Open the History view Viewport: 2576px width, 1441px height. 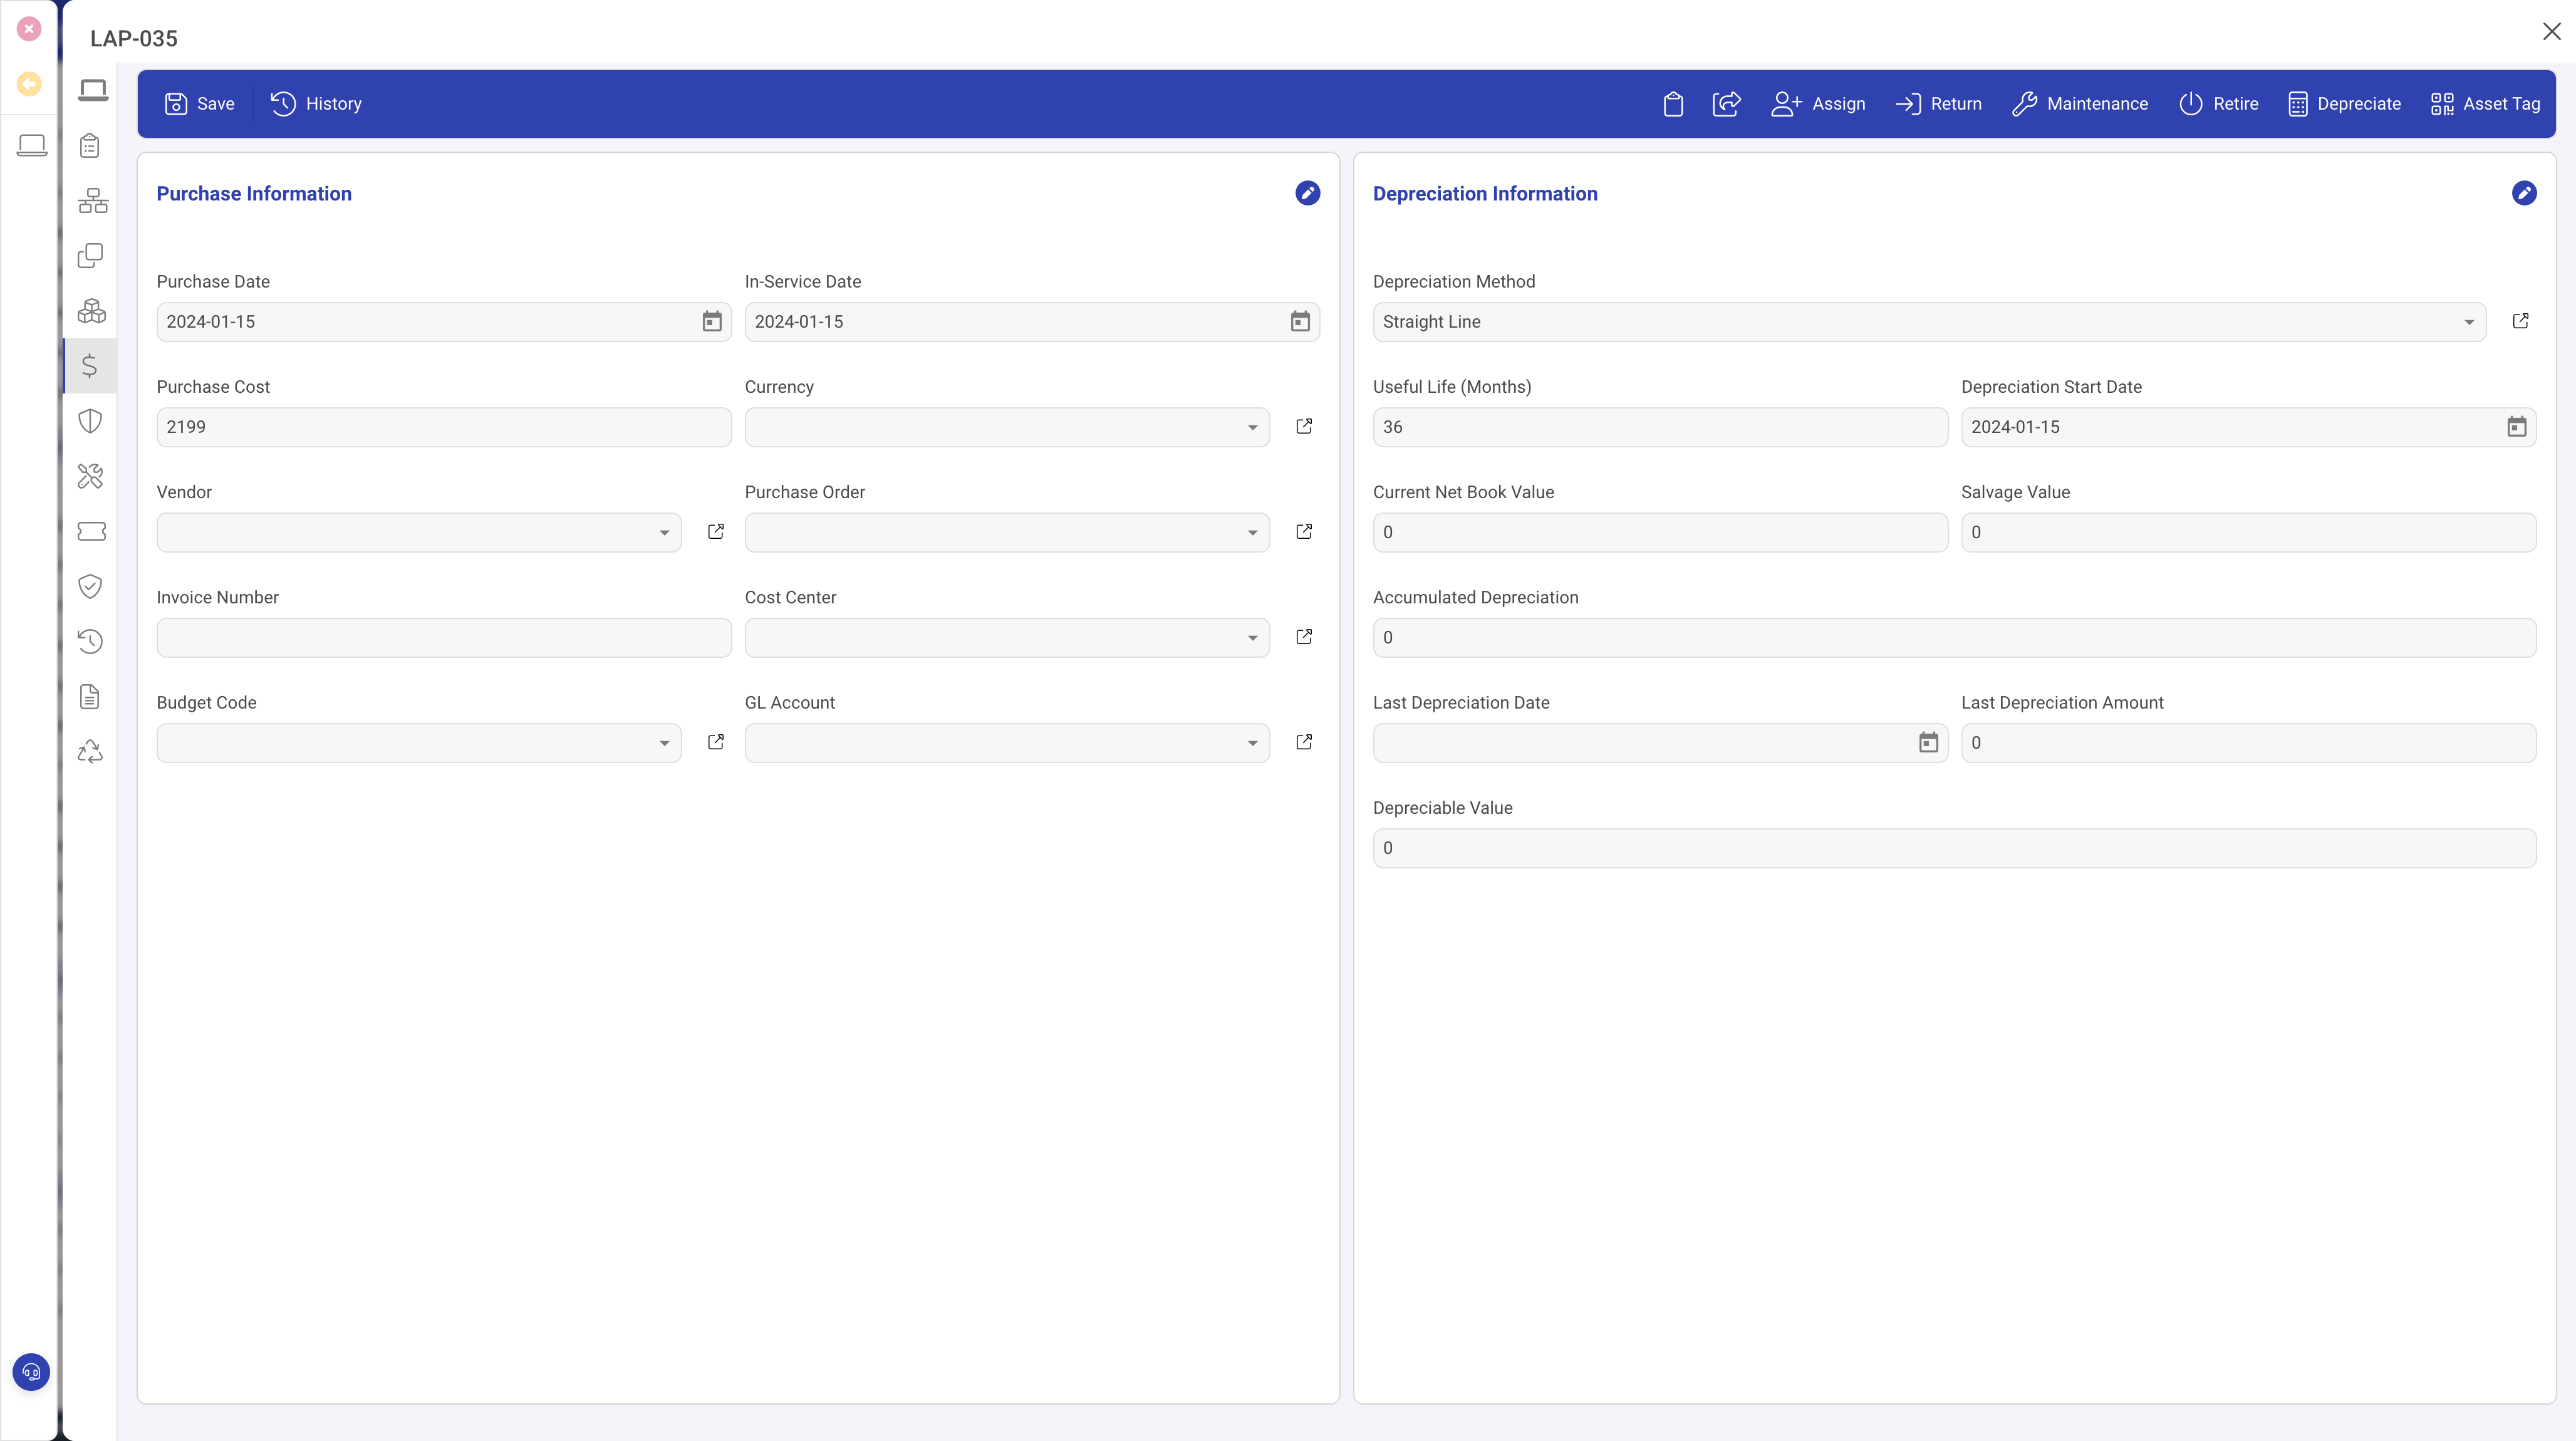(x=316, y=103)
